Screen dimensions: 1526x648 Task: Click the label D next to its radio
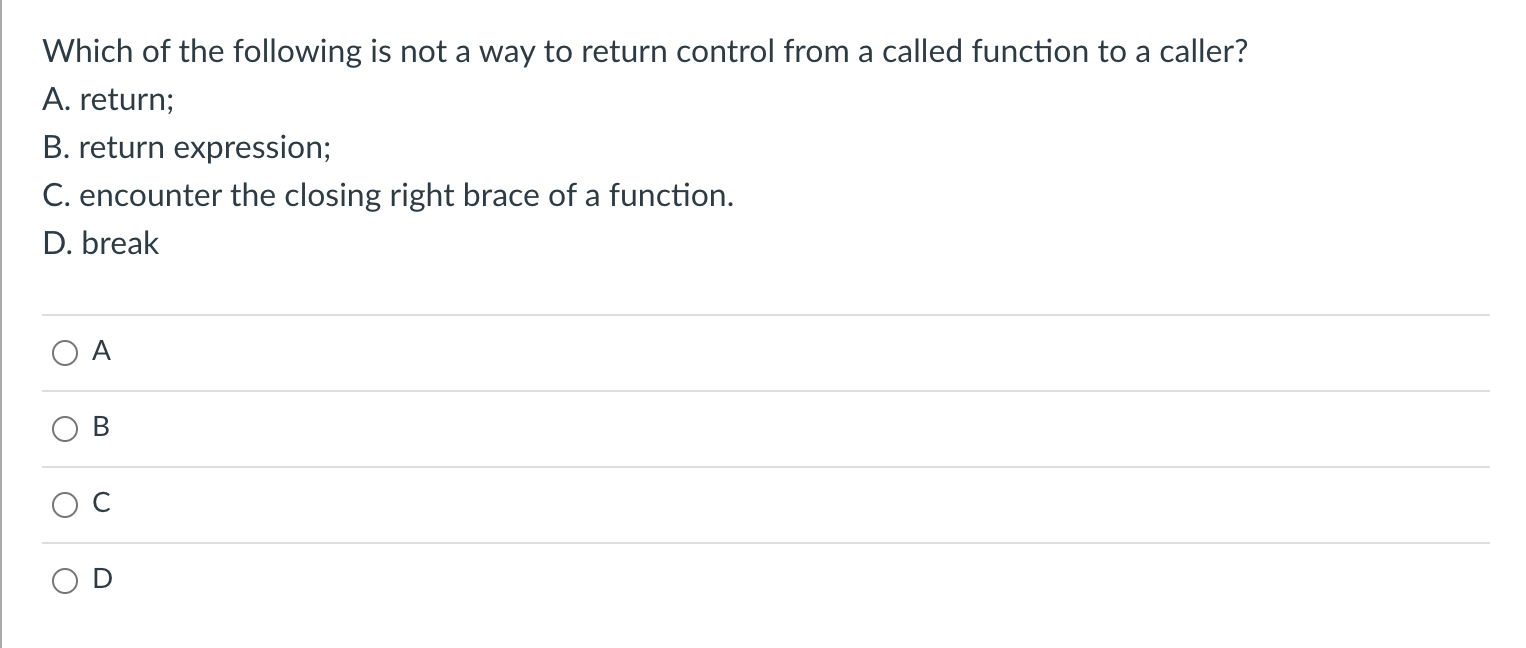click(101, 580)
